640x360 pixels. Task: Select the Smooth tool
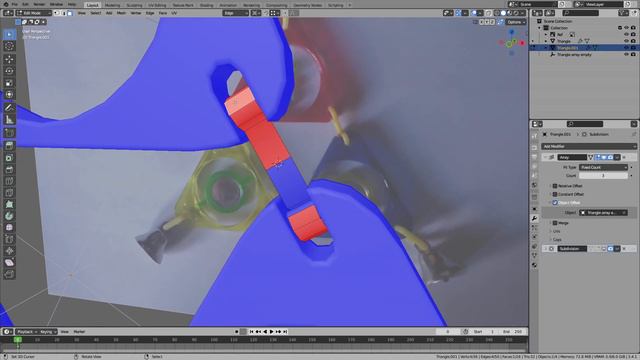point(9,227)
